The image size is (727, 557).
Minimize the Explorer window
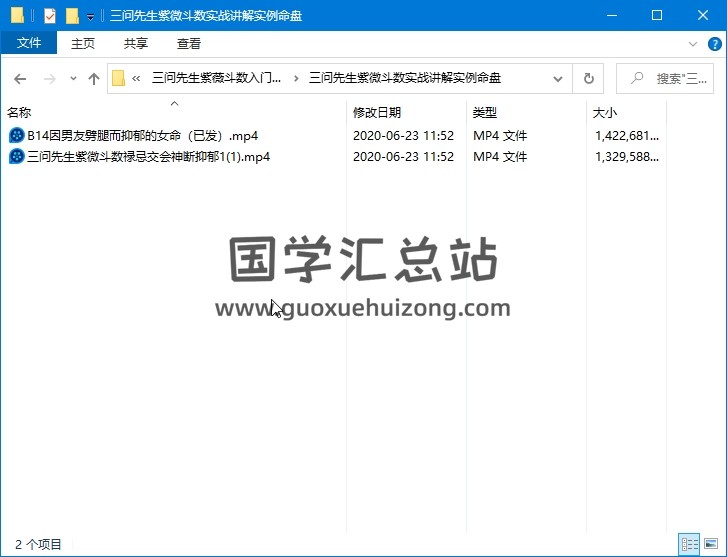coord(612,15)
